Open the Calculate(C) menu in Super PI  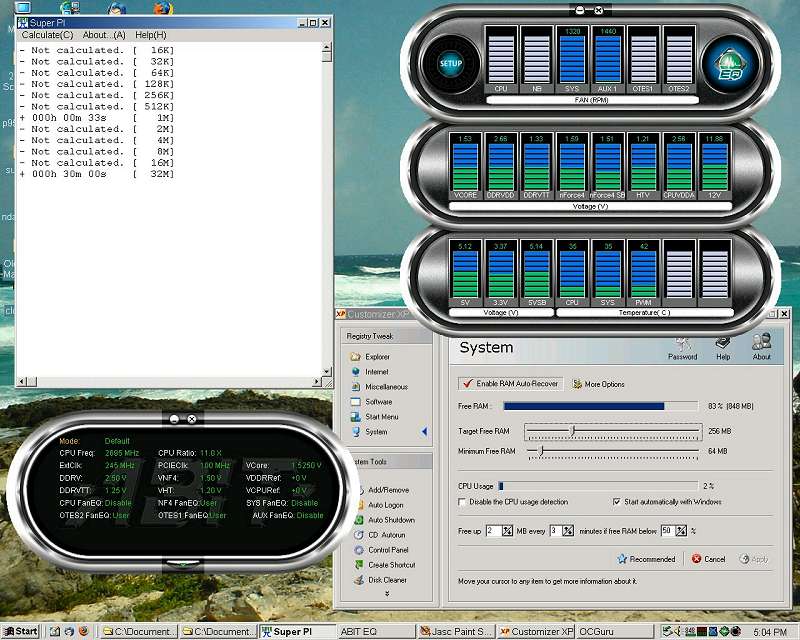coord(47,35)
